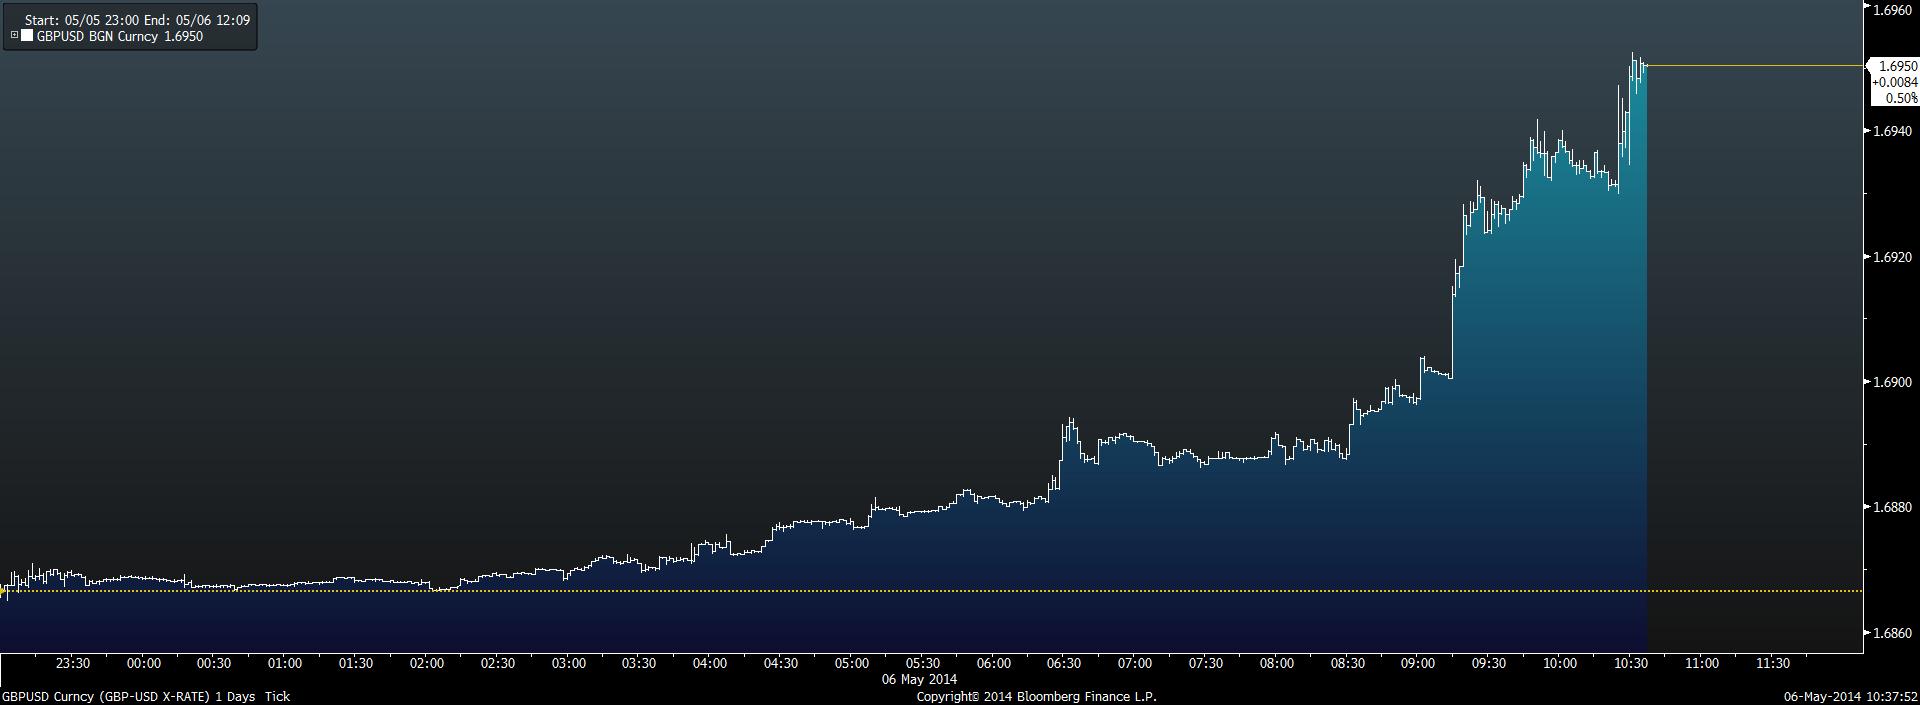
Task: Click the 04:30 time axis label
Action: coord(781,663)
